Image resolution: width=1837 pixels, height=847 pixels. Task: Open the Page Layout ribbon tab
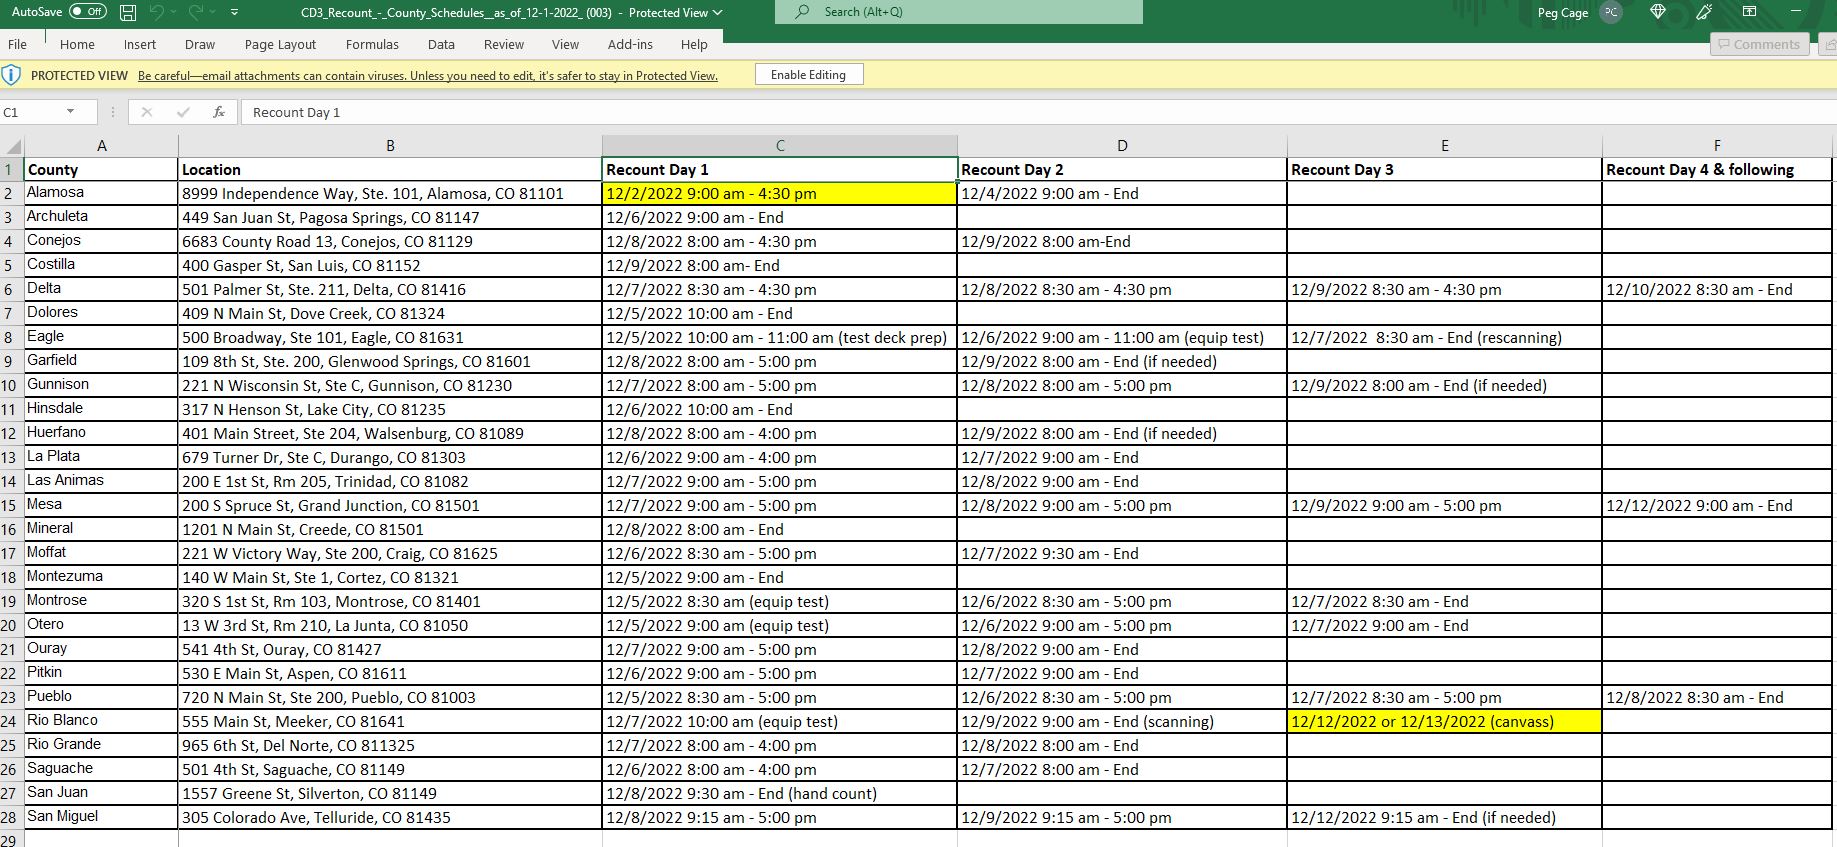coord(280,44)
